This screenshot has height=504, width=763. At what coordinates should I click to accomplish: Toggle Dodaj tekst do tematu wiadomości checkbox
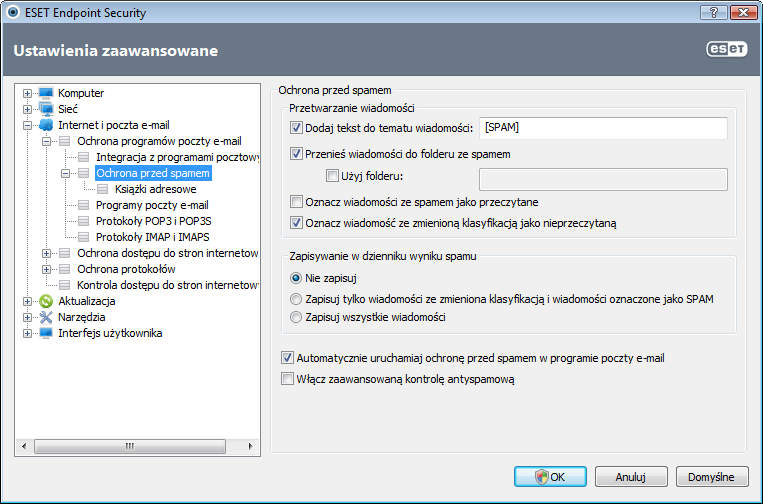(296, 128)
